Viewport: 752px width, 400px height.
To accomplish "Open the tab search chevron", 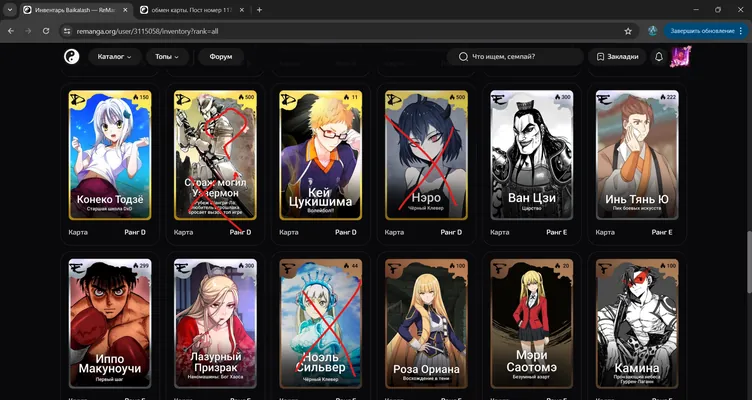I will tap(10, 10).
